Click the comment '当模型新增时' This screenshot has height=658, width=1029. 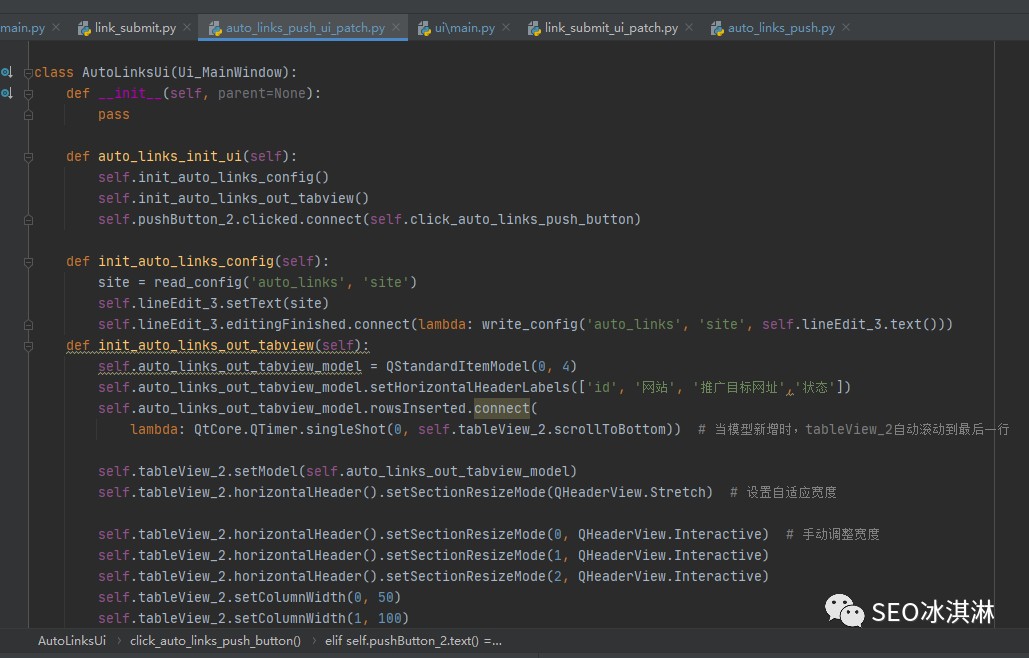[753, 429]
